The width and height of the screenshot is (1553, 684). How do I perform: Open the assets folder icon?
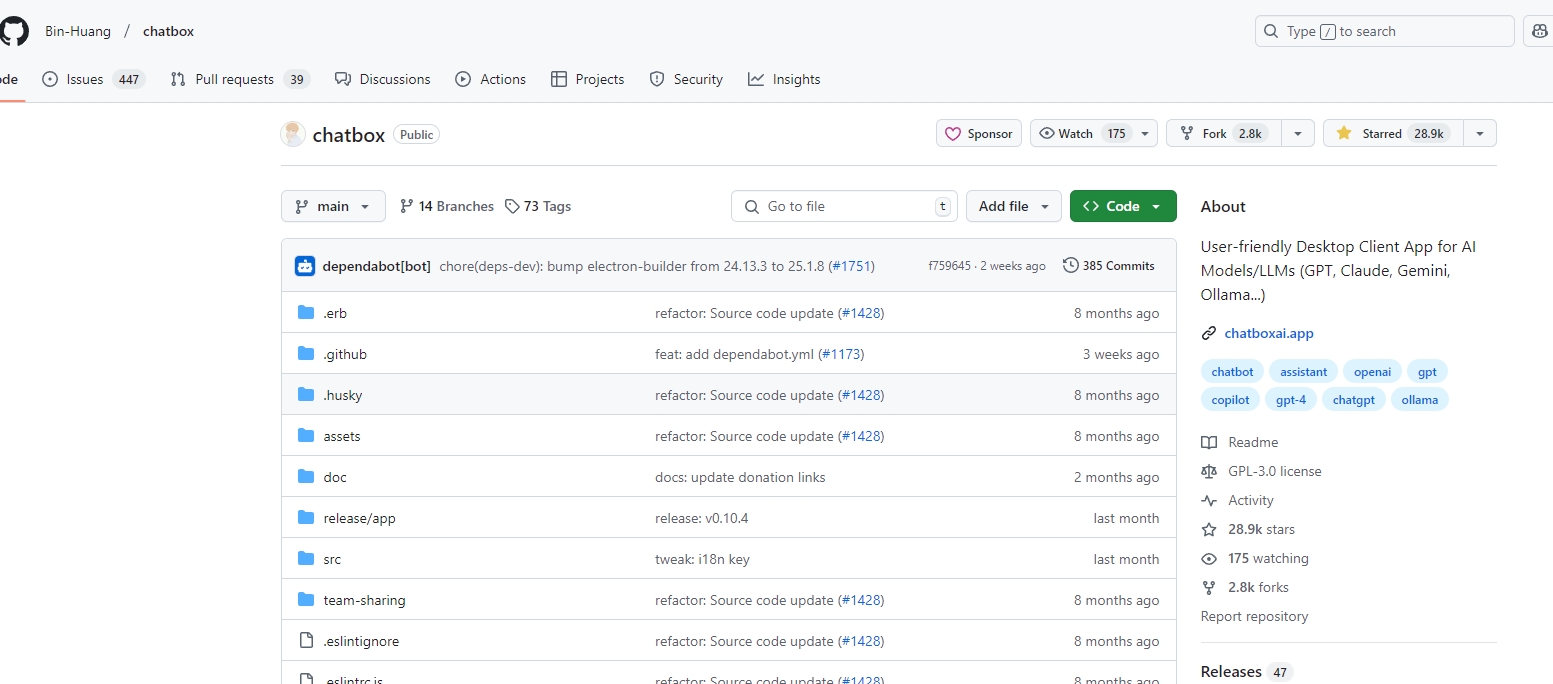click(x=306, y=436)
